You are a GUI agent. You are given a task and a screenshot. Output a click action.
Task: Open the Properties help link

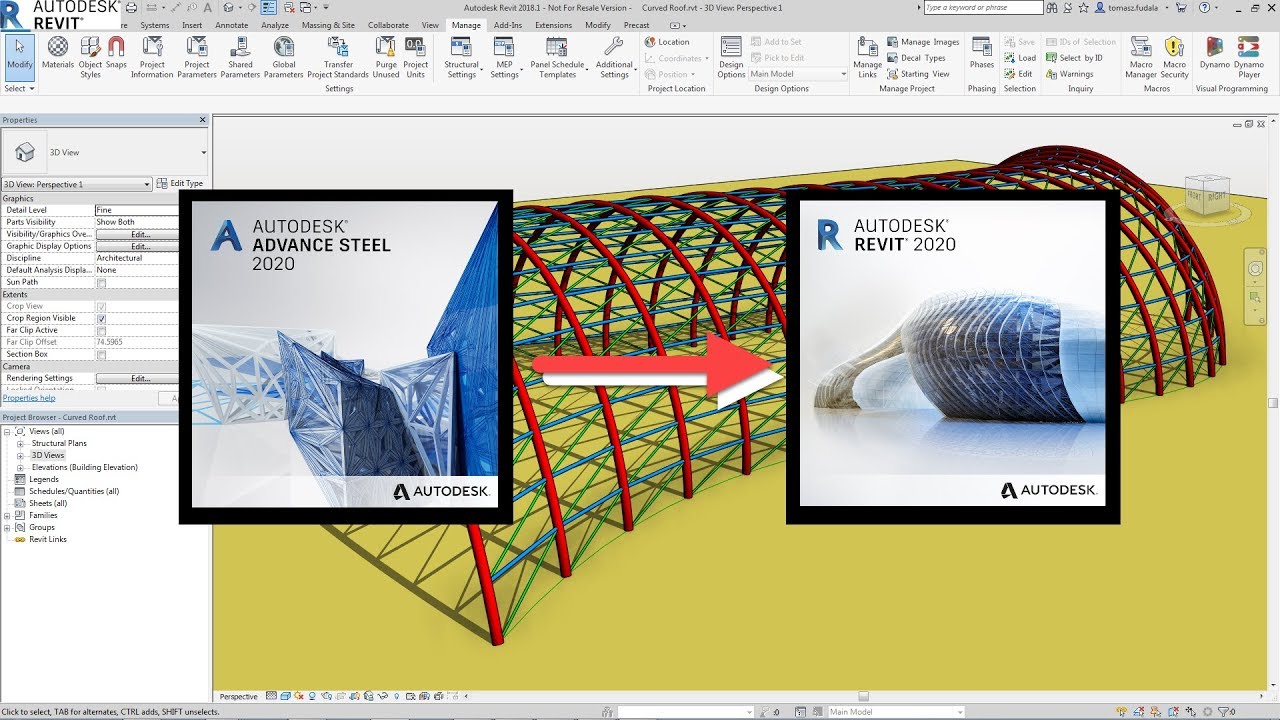[x=29, y=398]
